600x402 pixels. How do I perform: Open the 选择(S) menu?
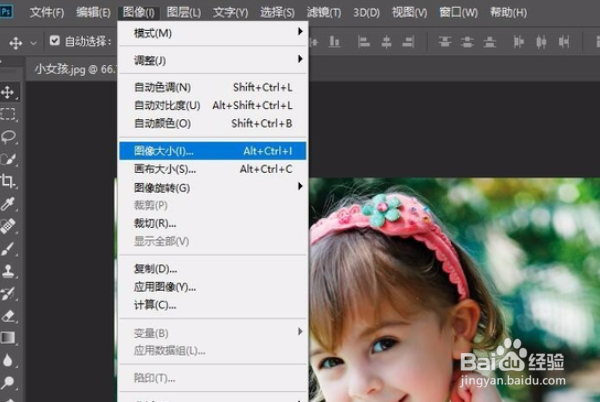pyautogui.click(x=277, y=12)
